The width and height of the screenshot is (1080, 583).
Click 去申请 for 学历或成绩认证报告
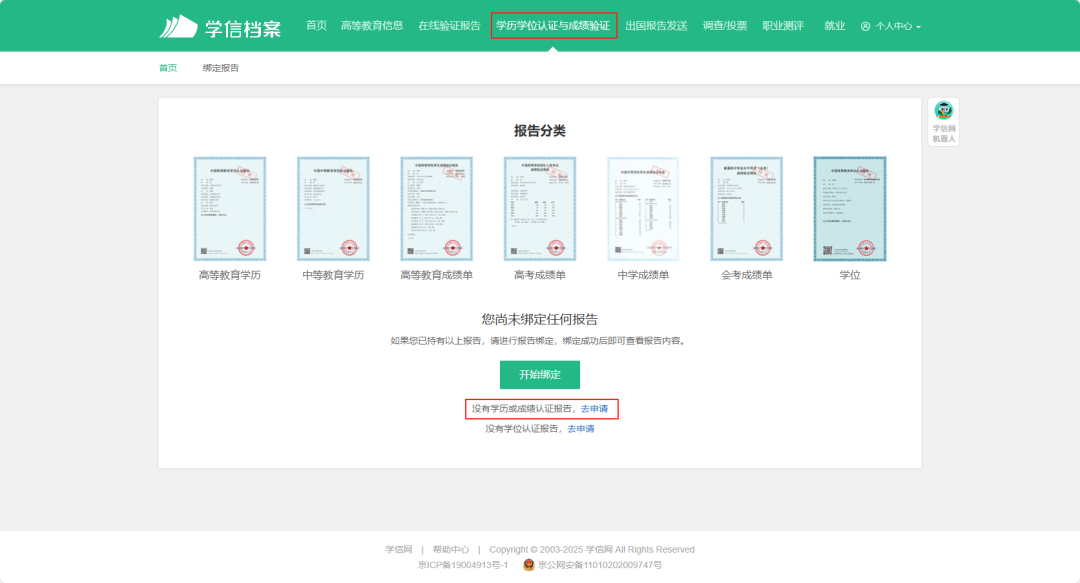click(594, 409)
